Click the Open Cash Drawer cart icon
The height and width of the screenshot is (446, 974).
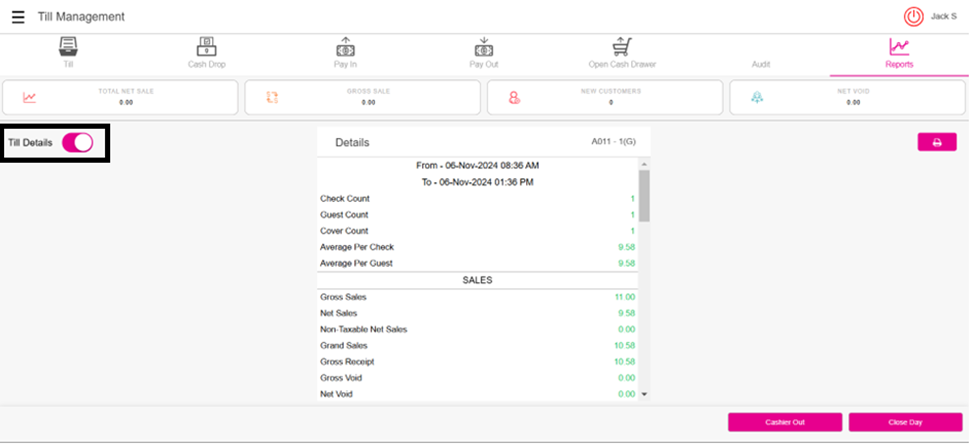point(622,47)
